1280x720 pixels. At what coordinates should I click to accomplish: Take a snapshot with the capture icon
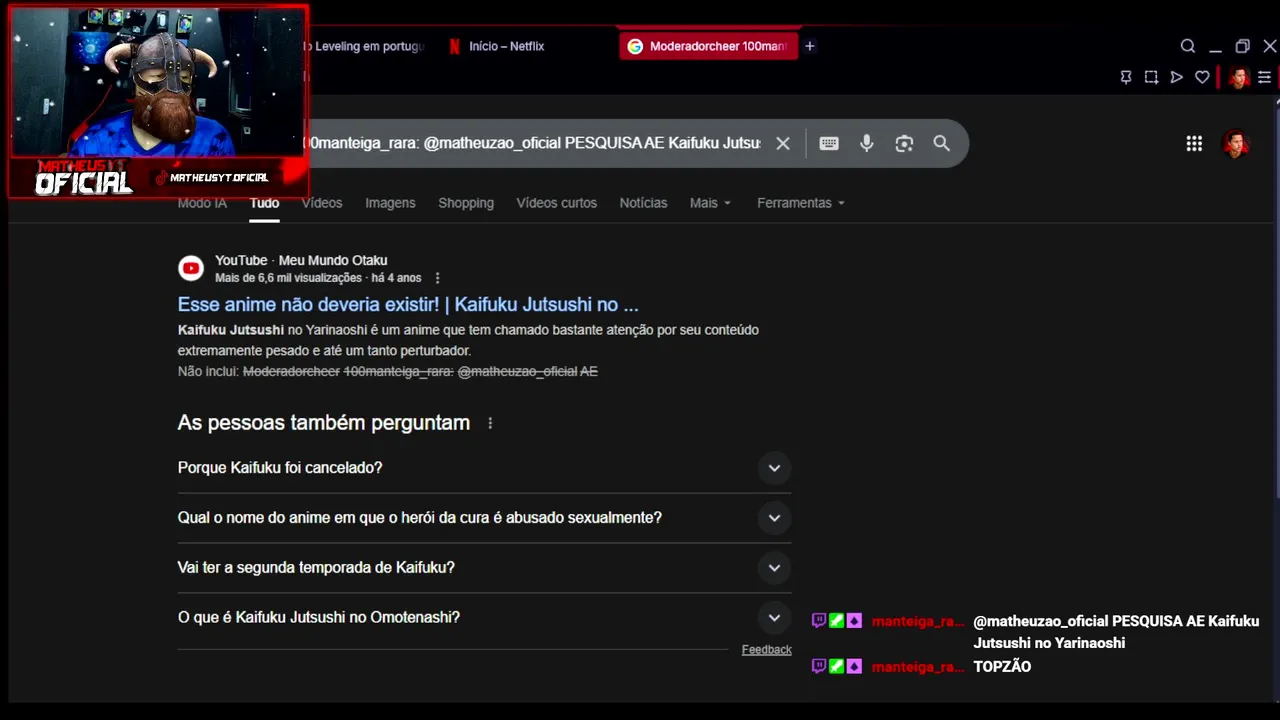tap(1151, 77)
